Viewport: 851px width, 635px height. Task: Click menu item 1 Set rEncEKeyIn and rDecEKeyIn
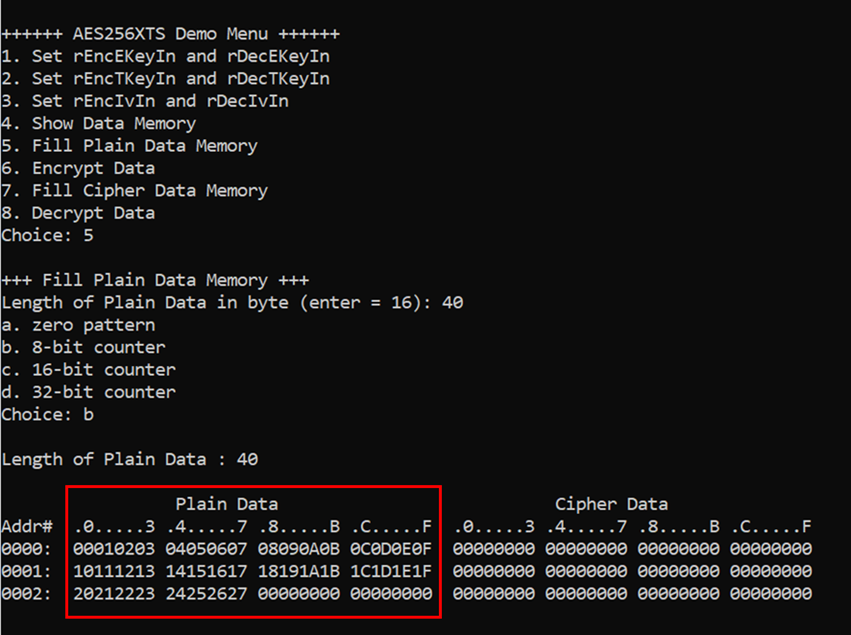pos(166,56)
